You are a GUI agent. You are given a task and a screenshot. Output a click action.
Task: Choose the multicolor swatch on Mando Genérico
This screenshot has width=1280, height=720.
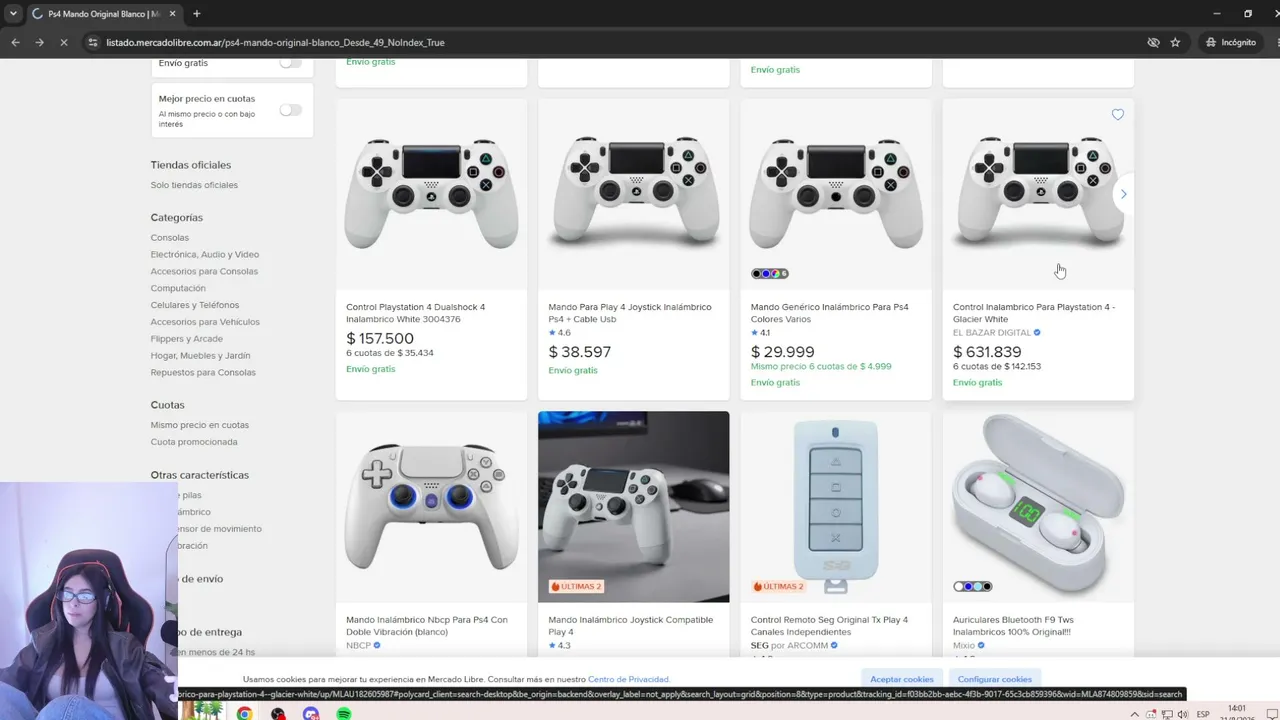tap(775, 273)
